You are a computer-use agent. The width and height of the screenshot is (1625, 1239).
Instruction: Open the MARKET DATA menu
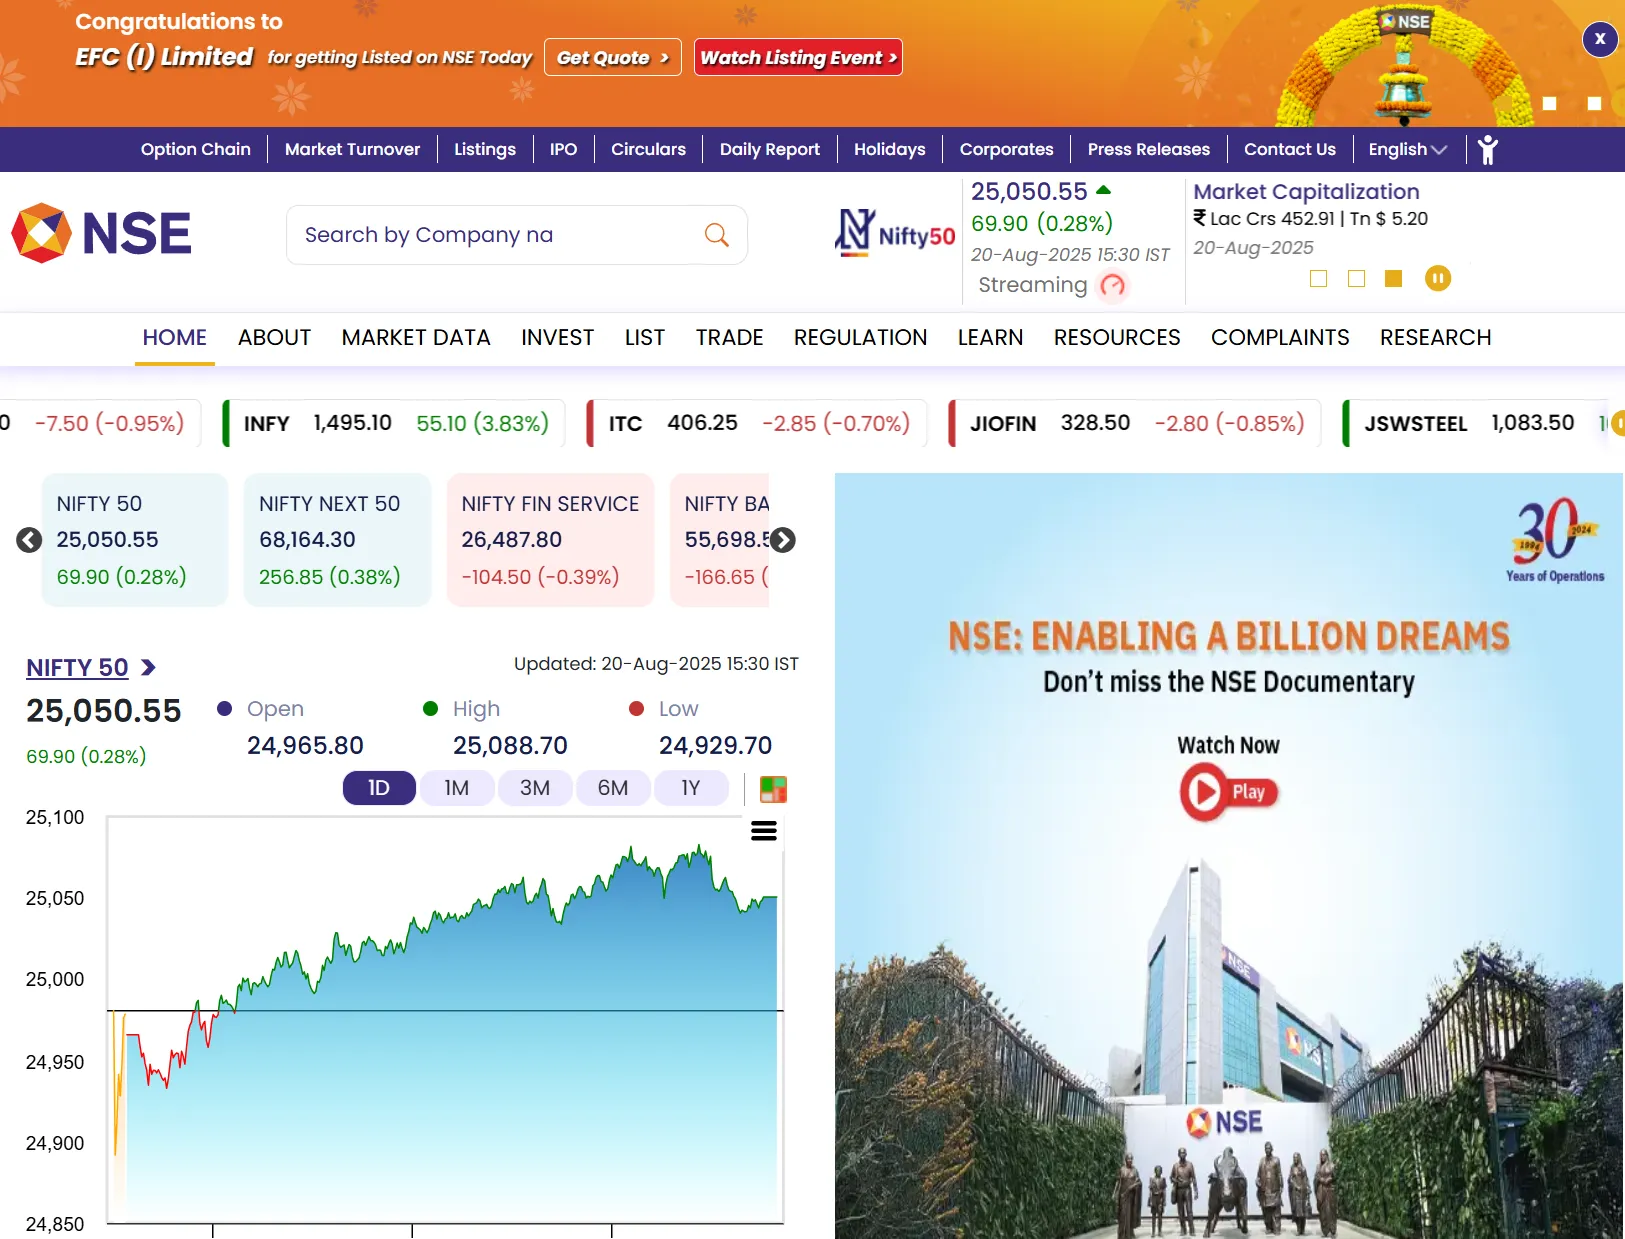pos(415,338)
